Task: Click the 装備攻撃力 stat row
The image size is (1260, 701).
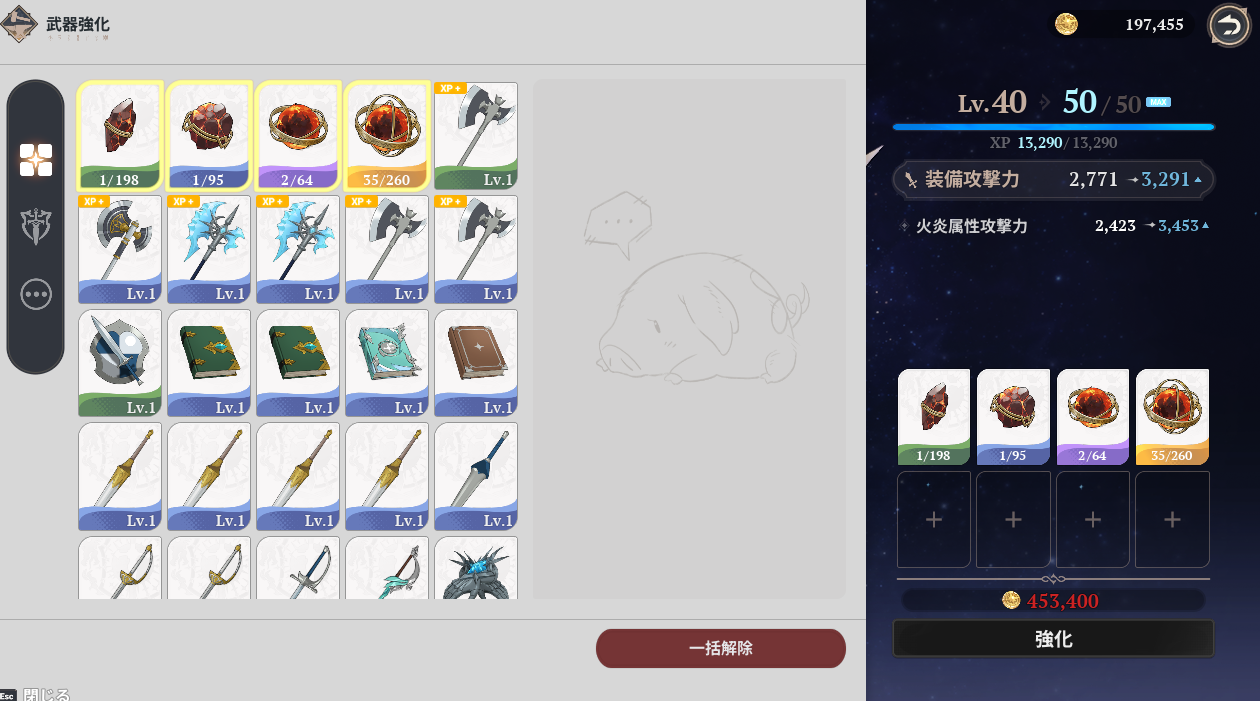Action: 1053,180
